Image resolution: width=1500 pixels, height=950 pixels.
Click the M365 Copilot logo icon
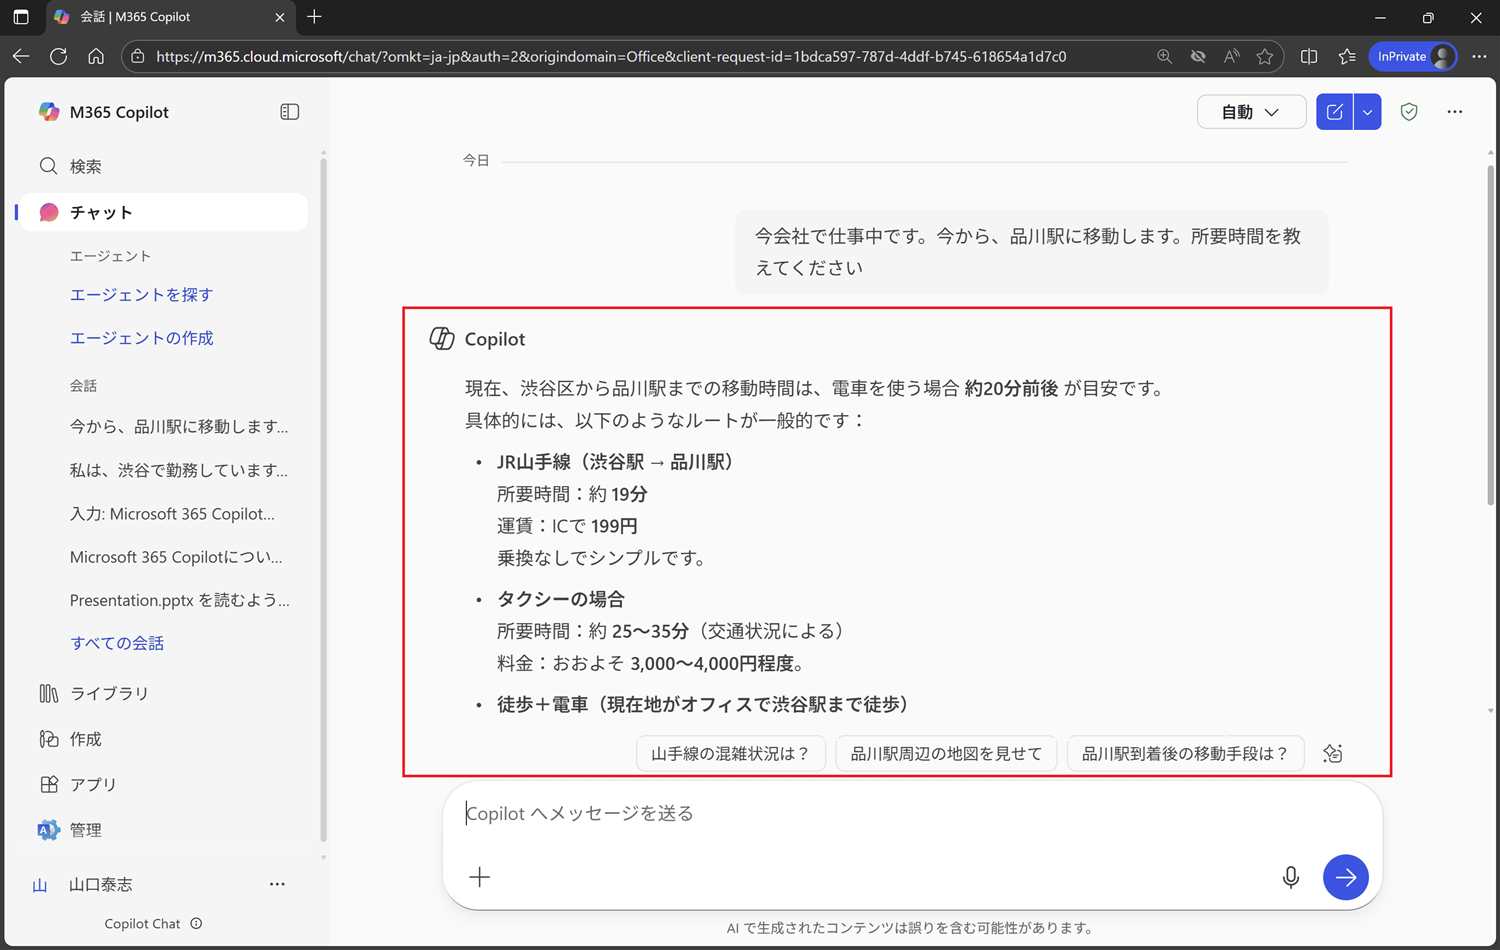[49, 112]
